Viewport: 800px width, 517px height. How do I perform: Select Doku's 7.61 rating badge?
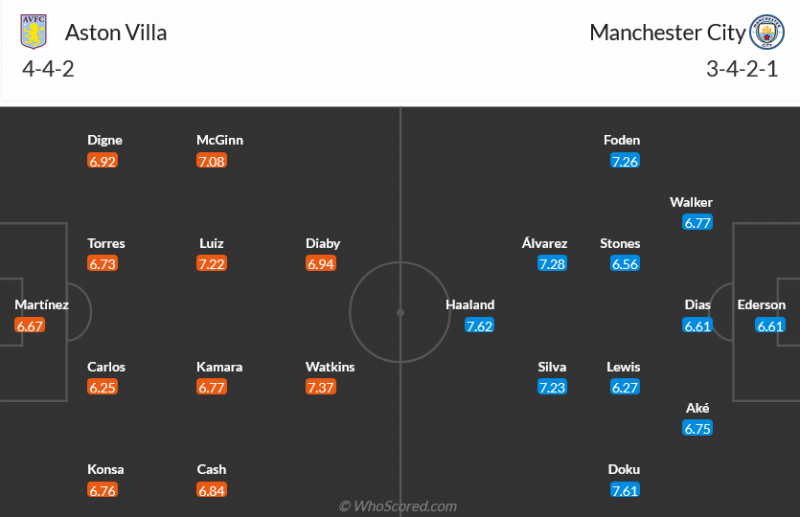tap(625, 490)
